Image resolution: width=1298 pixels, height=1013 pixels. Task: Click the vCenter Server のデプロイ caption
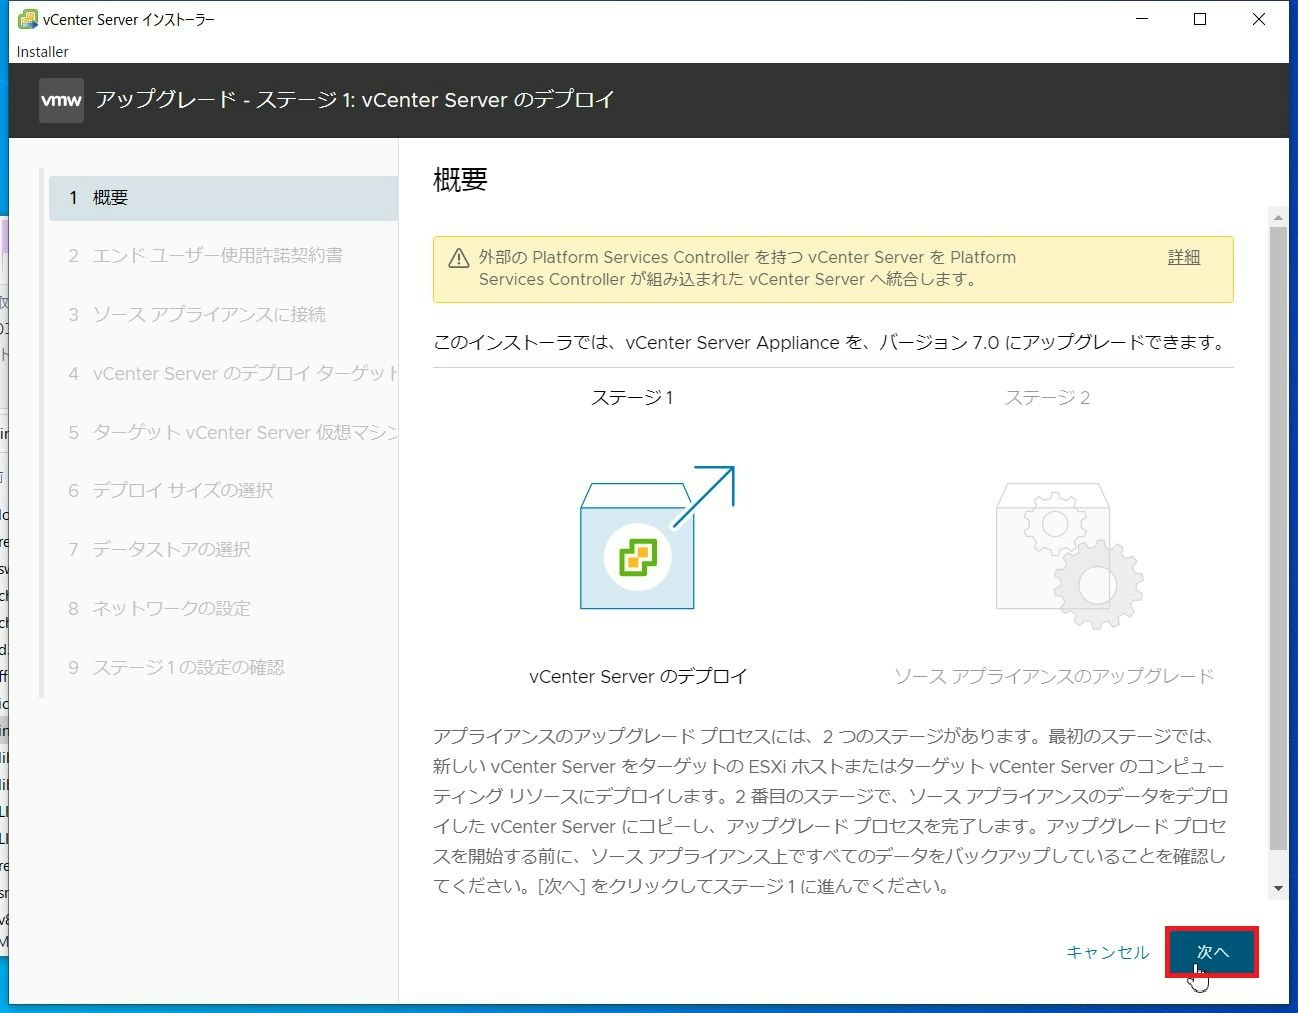click(x=638, y=677)
